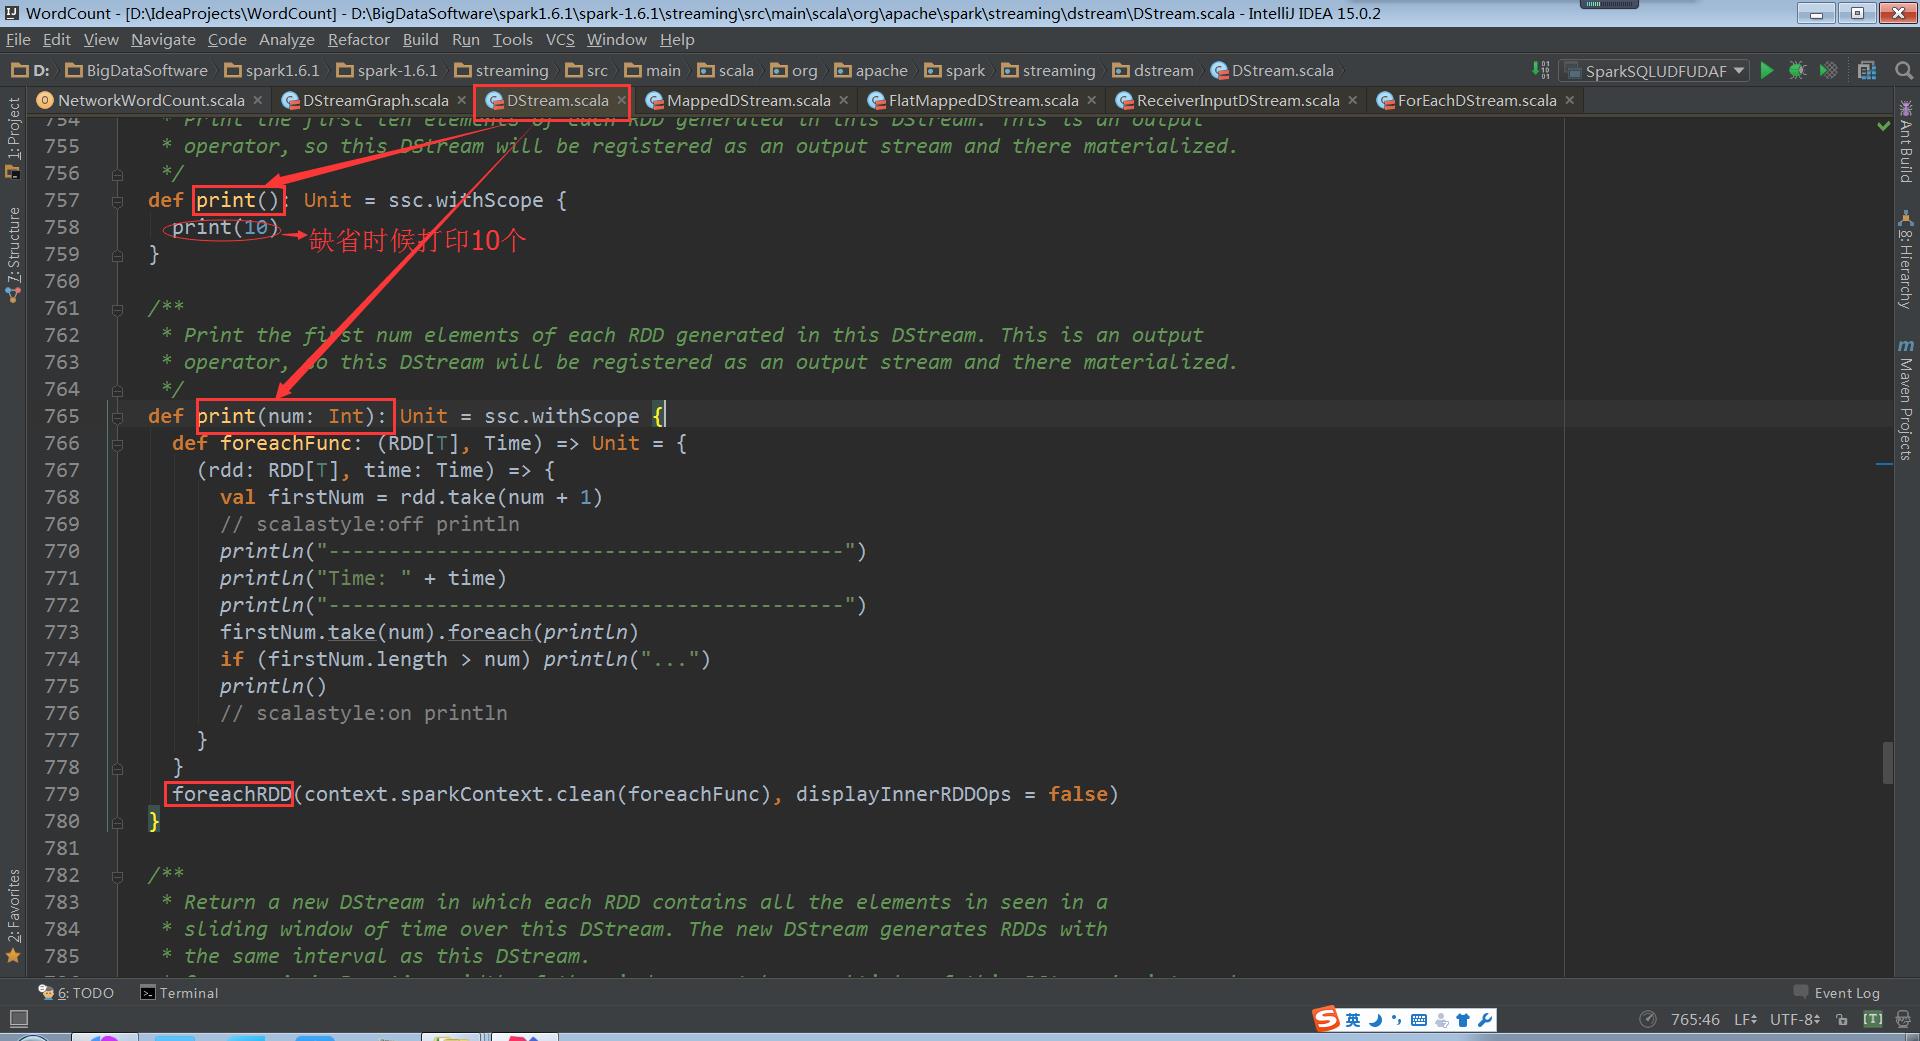Image resolution: width=1920 pixels, height=1041 pixels.
Task: Open the run configuration dropdown SparkSQLUDFUDAF
Action: 1655,70
